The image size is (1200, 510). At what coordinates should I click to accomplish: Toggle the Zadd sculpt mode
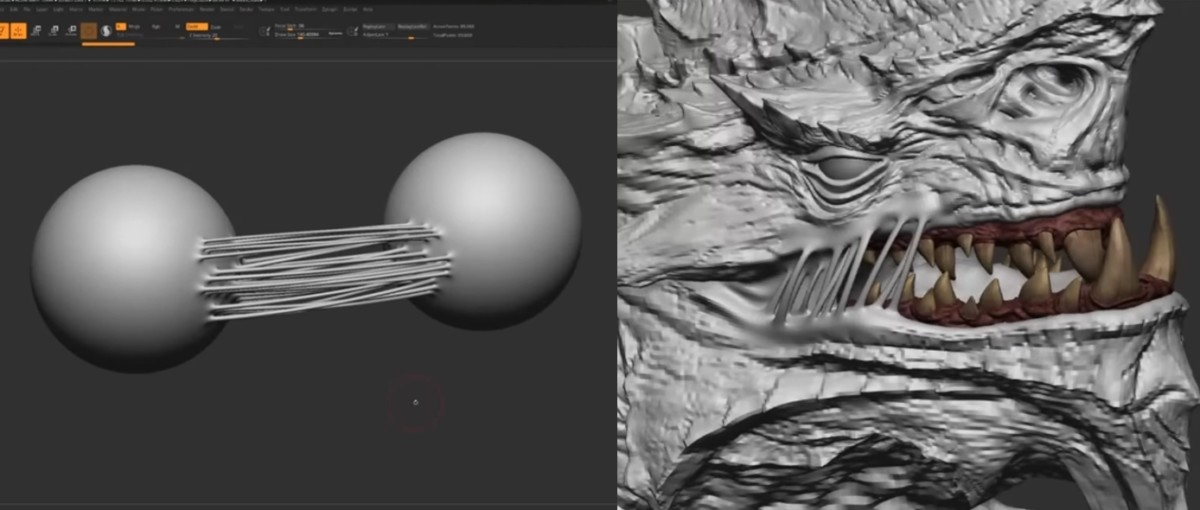(x=197, y=26)
